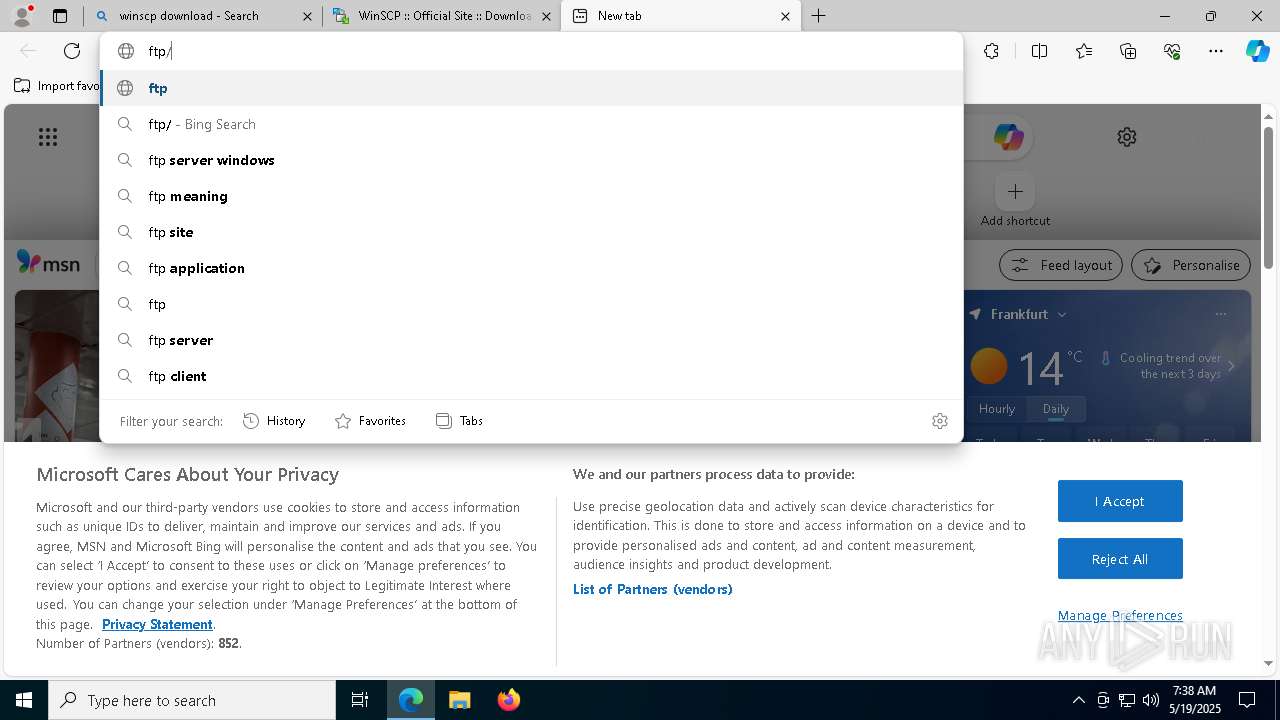Open page settings gear on new tab
This screenshot has width=1280, height=720.
coord(1127,137)
